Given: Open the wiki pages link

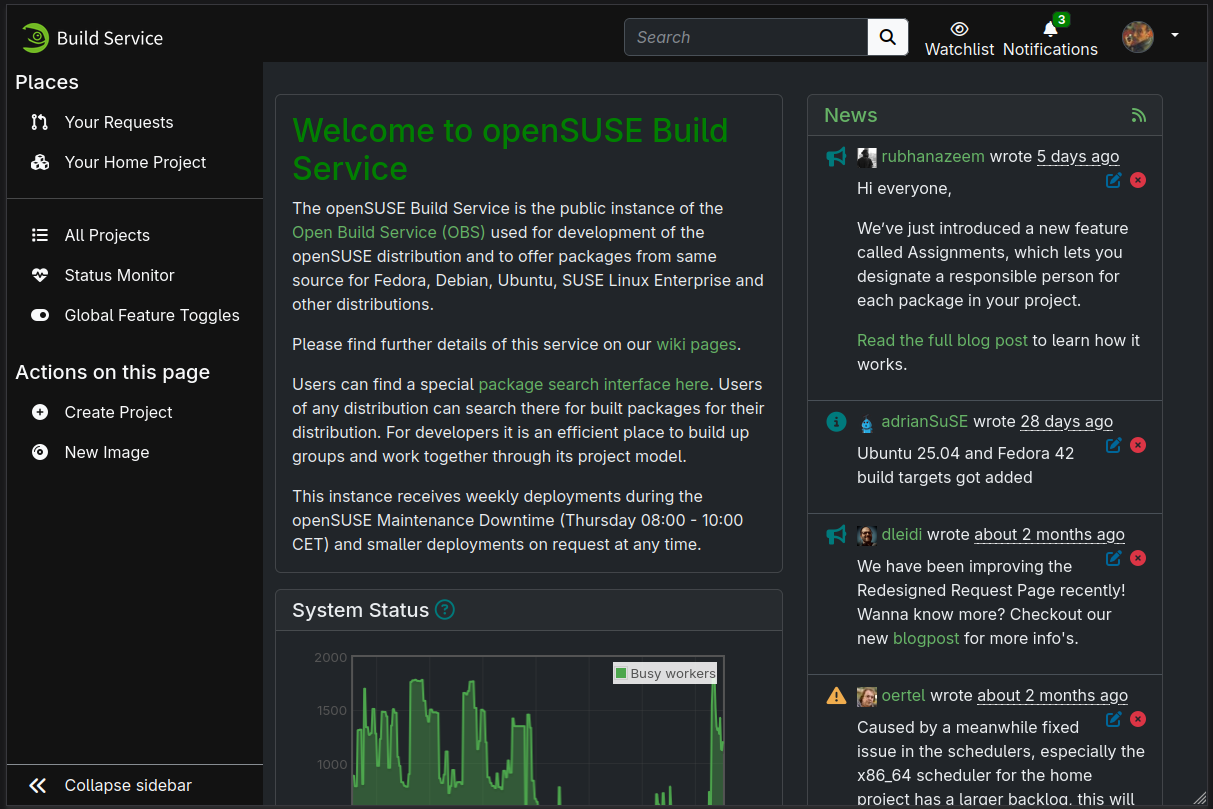Looking at the screenshot, I should [696, 344].
